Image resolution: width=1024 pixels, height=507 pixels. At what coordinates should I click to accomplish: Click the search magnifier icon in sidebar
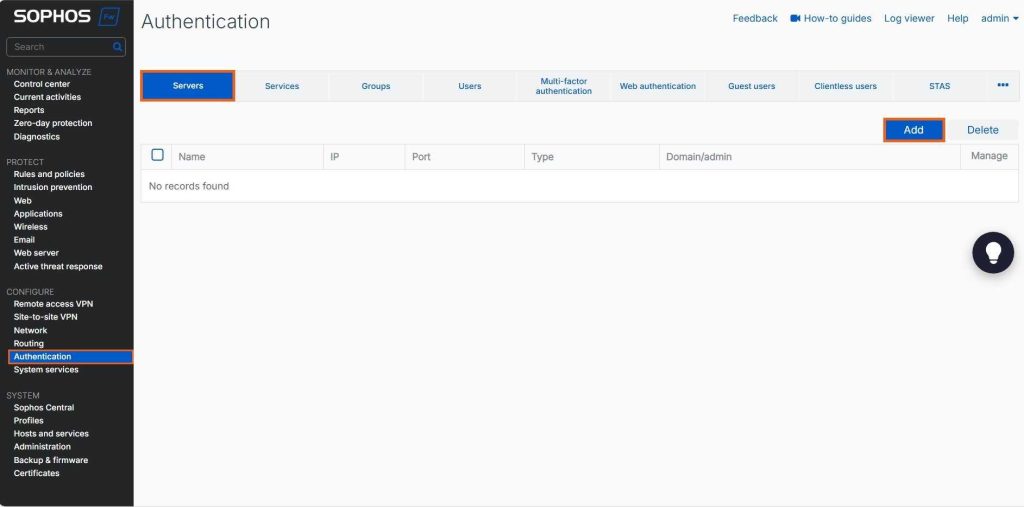click(x=118, y=47)
